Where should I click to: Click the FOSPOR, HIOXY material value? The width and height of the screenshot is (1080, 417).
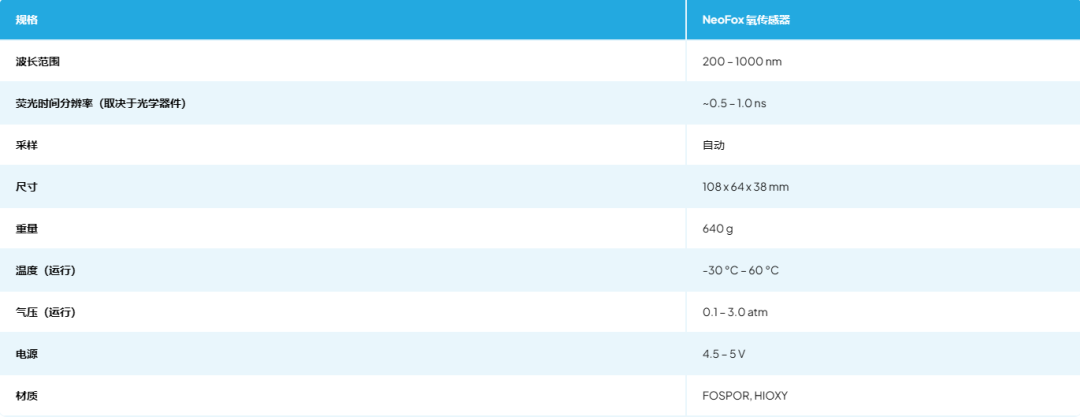pos(745,396)
